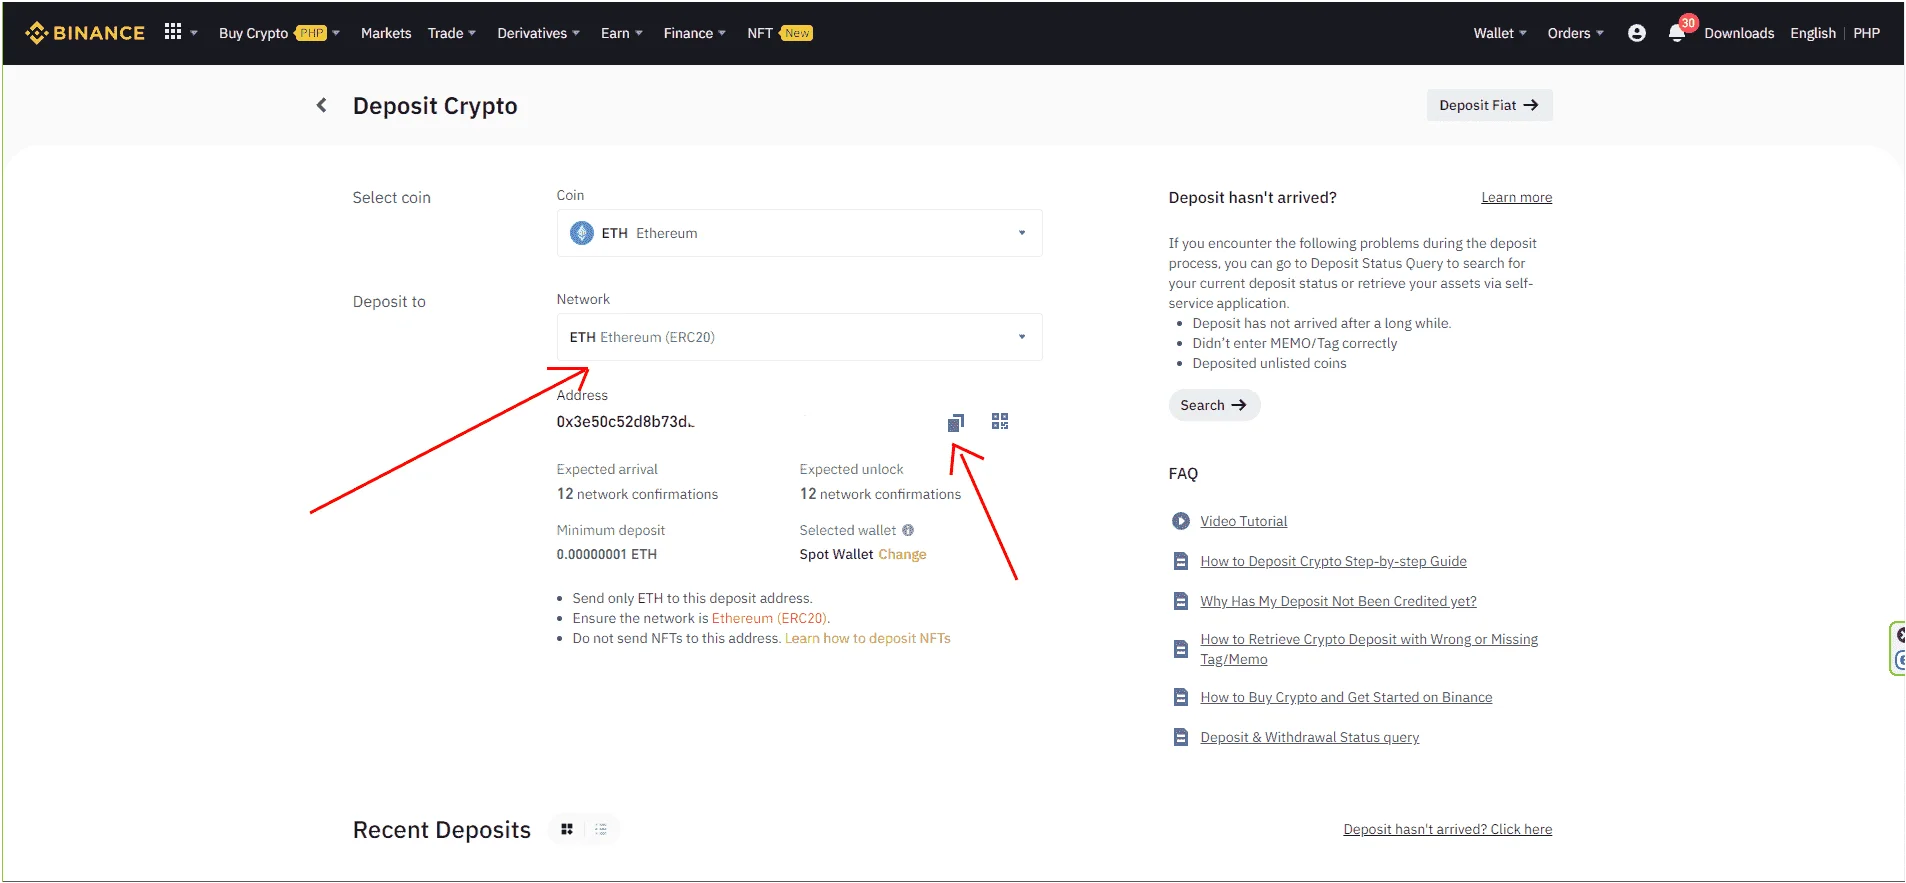Click the Ethereum coin logo in selector
The image size is (1906, 883).
(582, 233)
